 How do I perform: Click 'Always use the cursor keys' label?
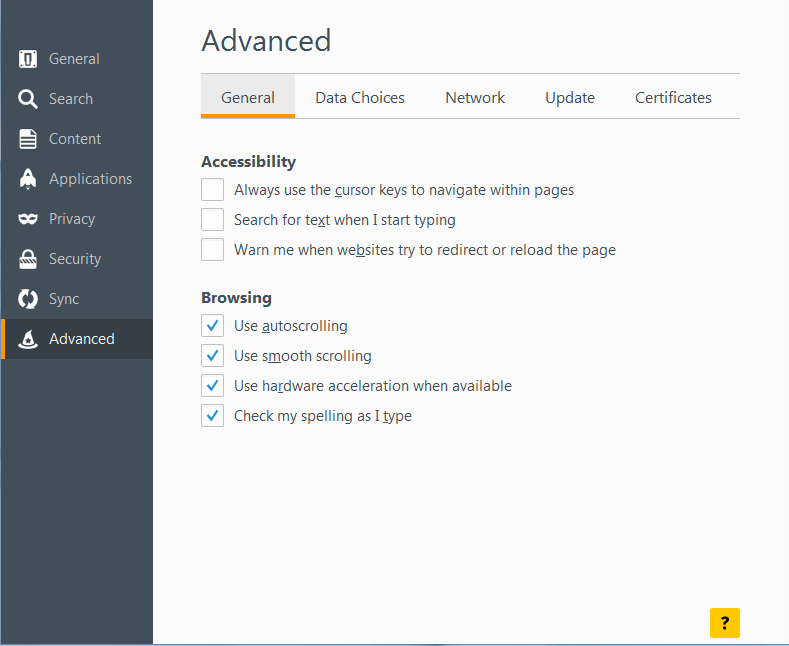(404, 190)
